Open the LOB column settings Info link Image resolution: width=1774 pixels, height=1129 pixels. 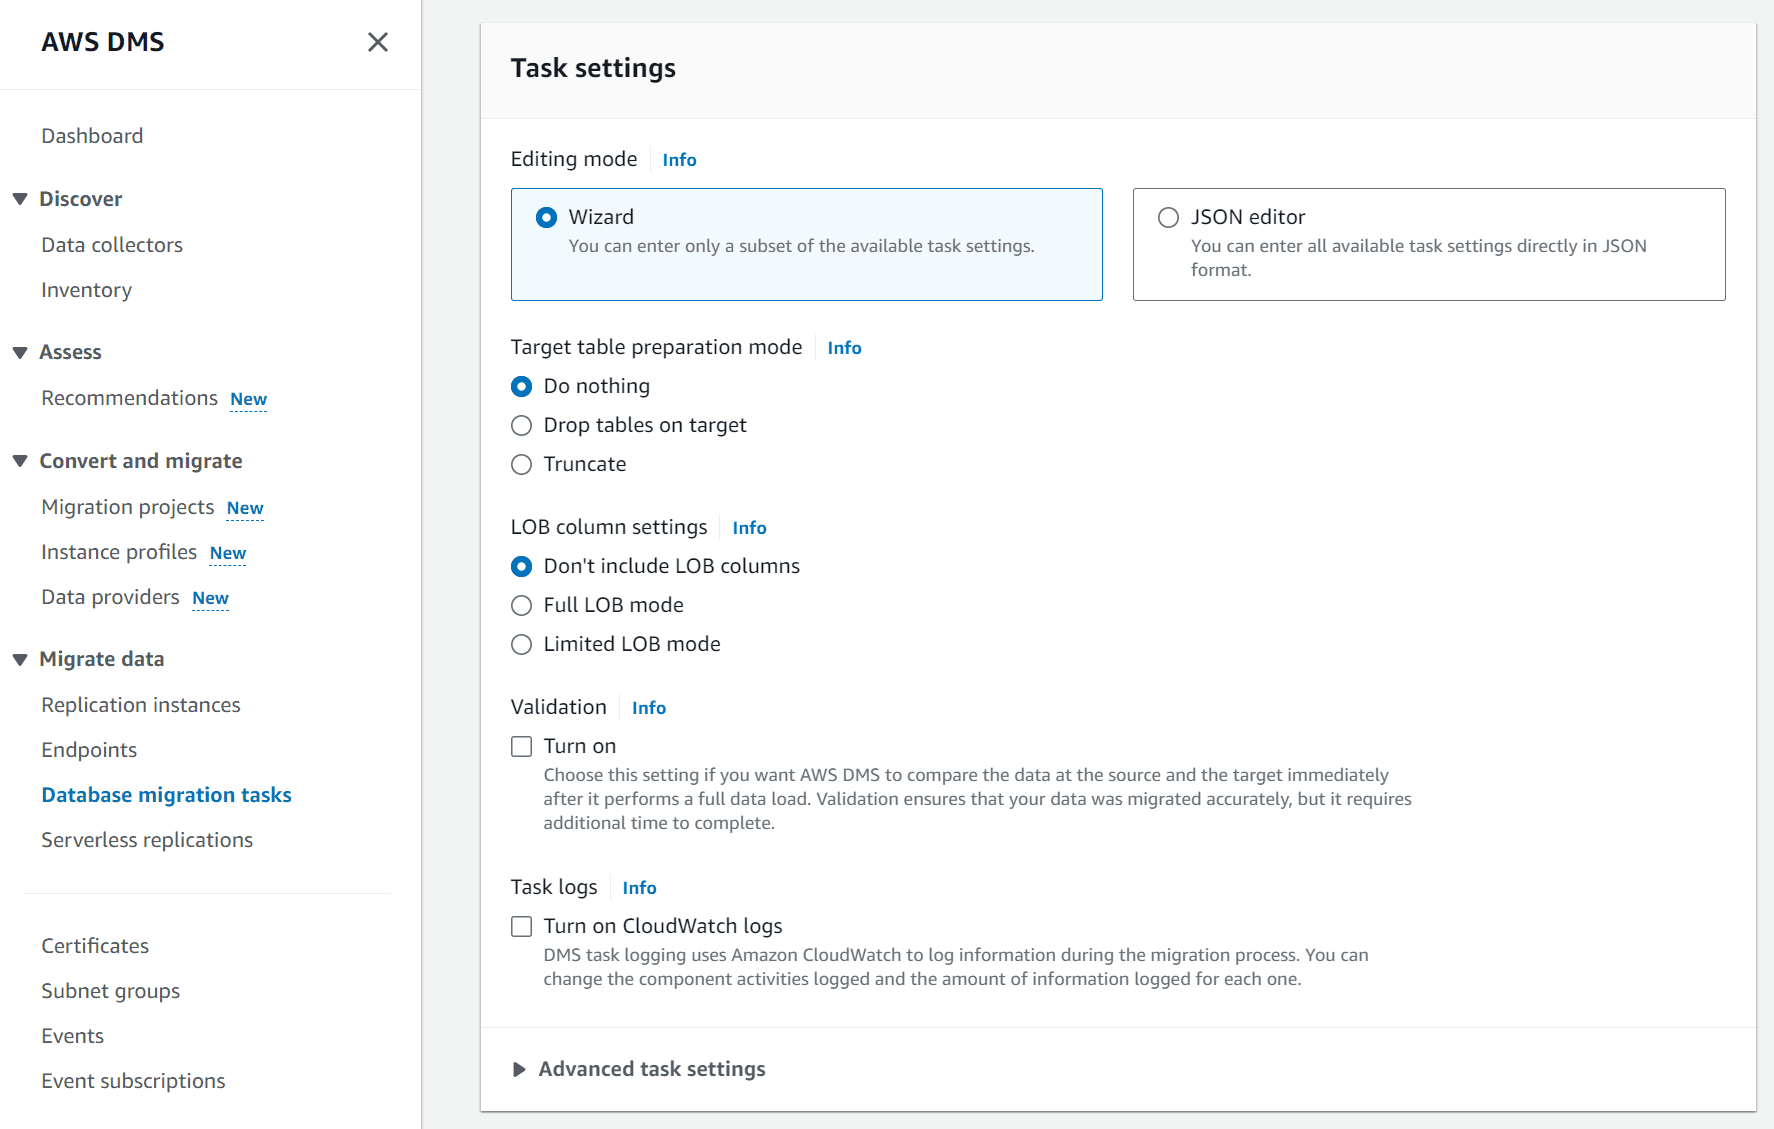749,527
